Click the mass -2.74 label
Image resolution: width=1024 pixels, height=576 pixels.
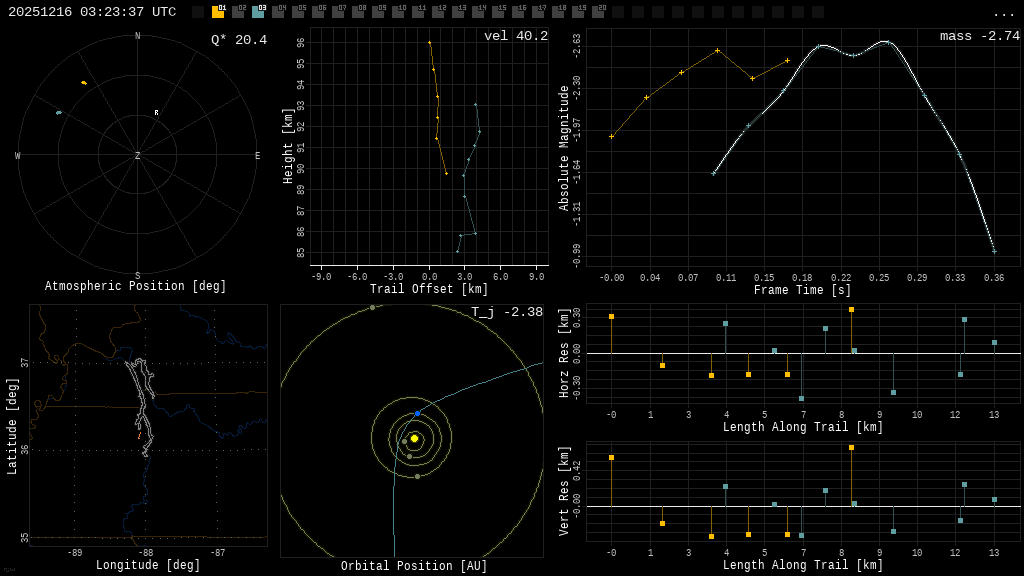pos(979,36)
